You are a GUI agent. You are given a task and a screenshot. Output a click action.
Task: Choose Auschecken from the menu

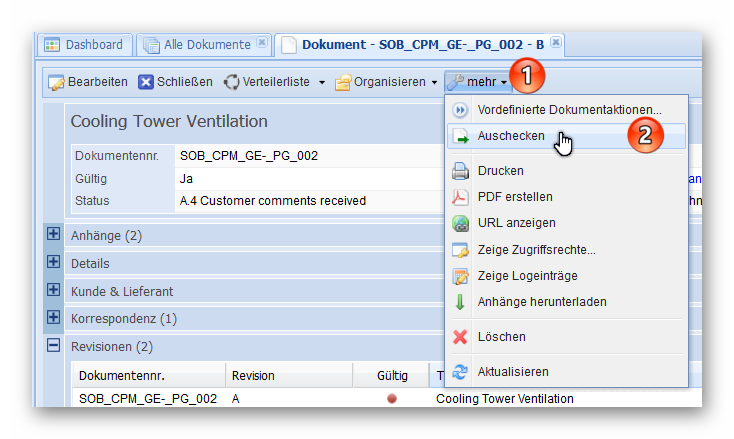tap(511, 136)
